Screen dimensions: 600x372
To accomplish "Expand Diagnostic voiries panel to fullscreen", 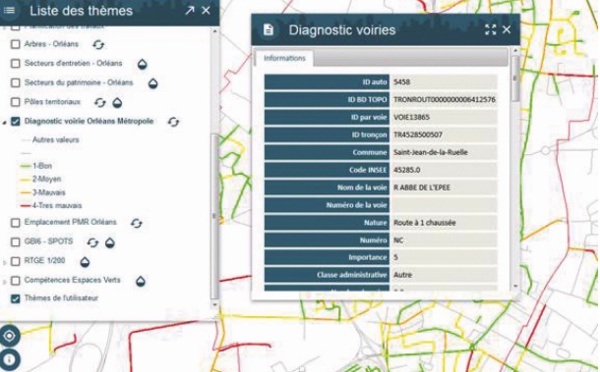I will (490, 29).
